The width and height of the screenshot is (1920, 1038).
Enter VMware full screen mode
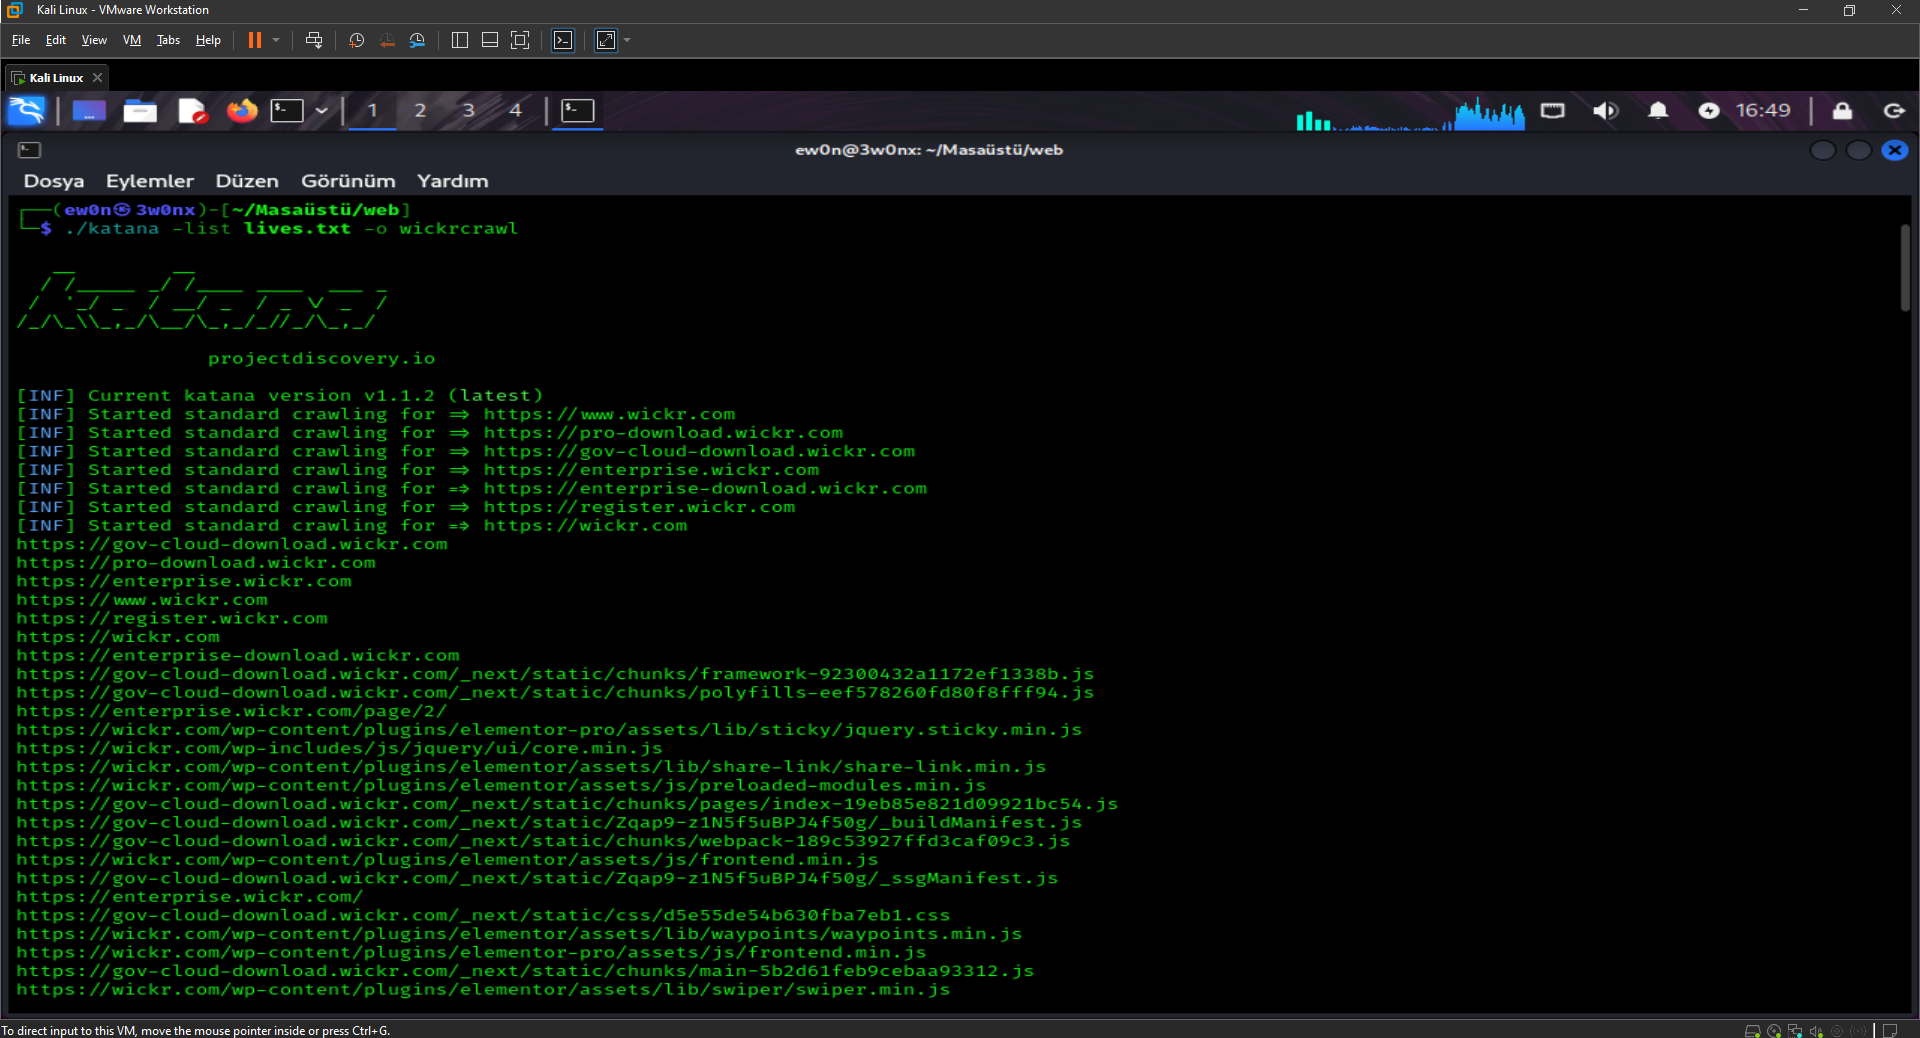520,40
